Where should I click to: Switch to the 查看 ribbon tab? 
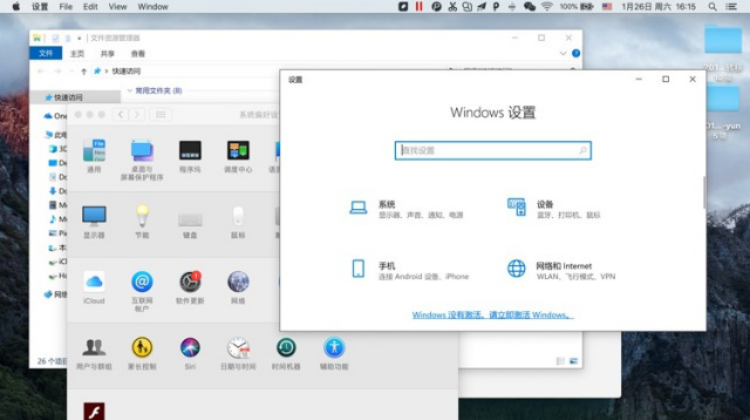pos(138,53)
